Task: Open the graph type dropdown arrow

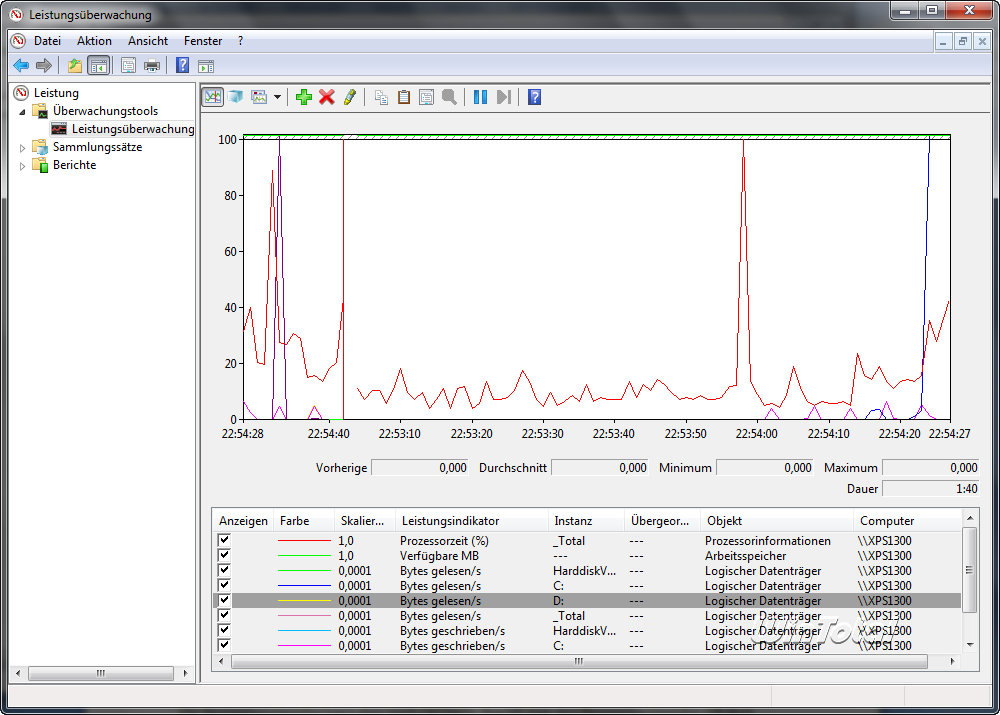Action: 277,97
